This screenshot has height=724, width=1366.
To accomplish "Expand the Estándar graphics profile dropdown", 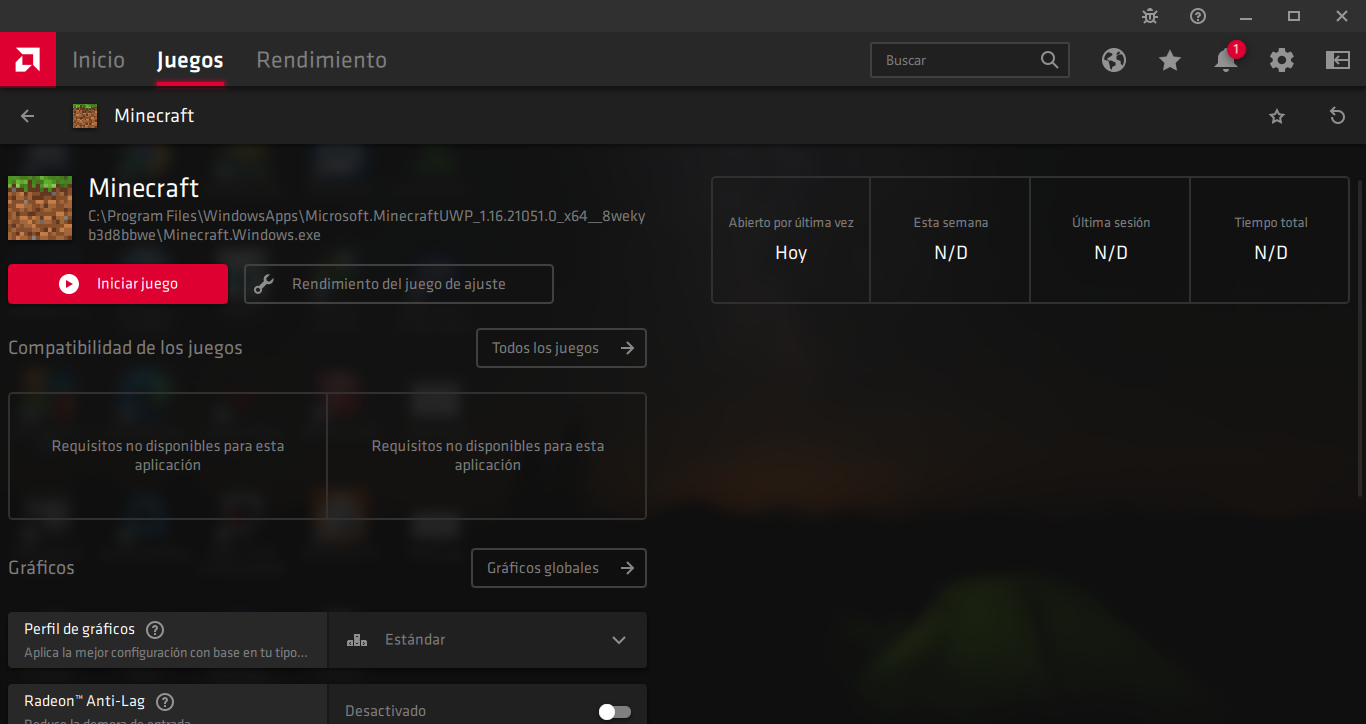I will tap(487, 640).
